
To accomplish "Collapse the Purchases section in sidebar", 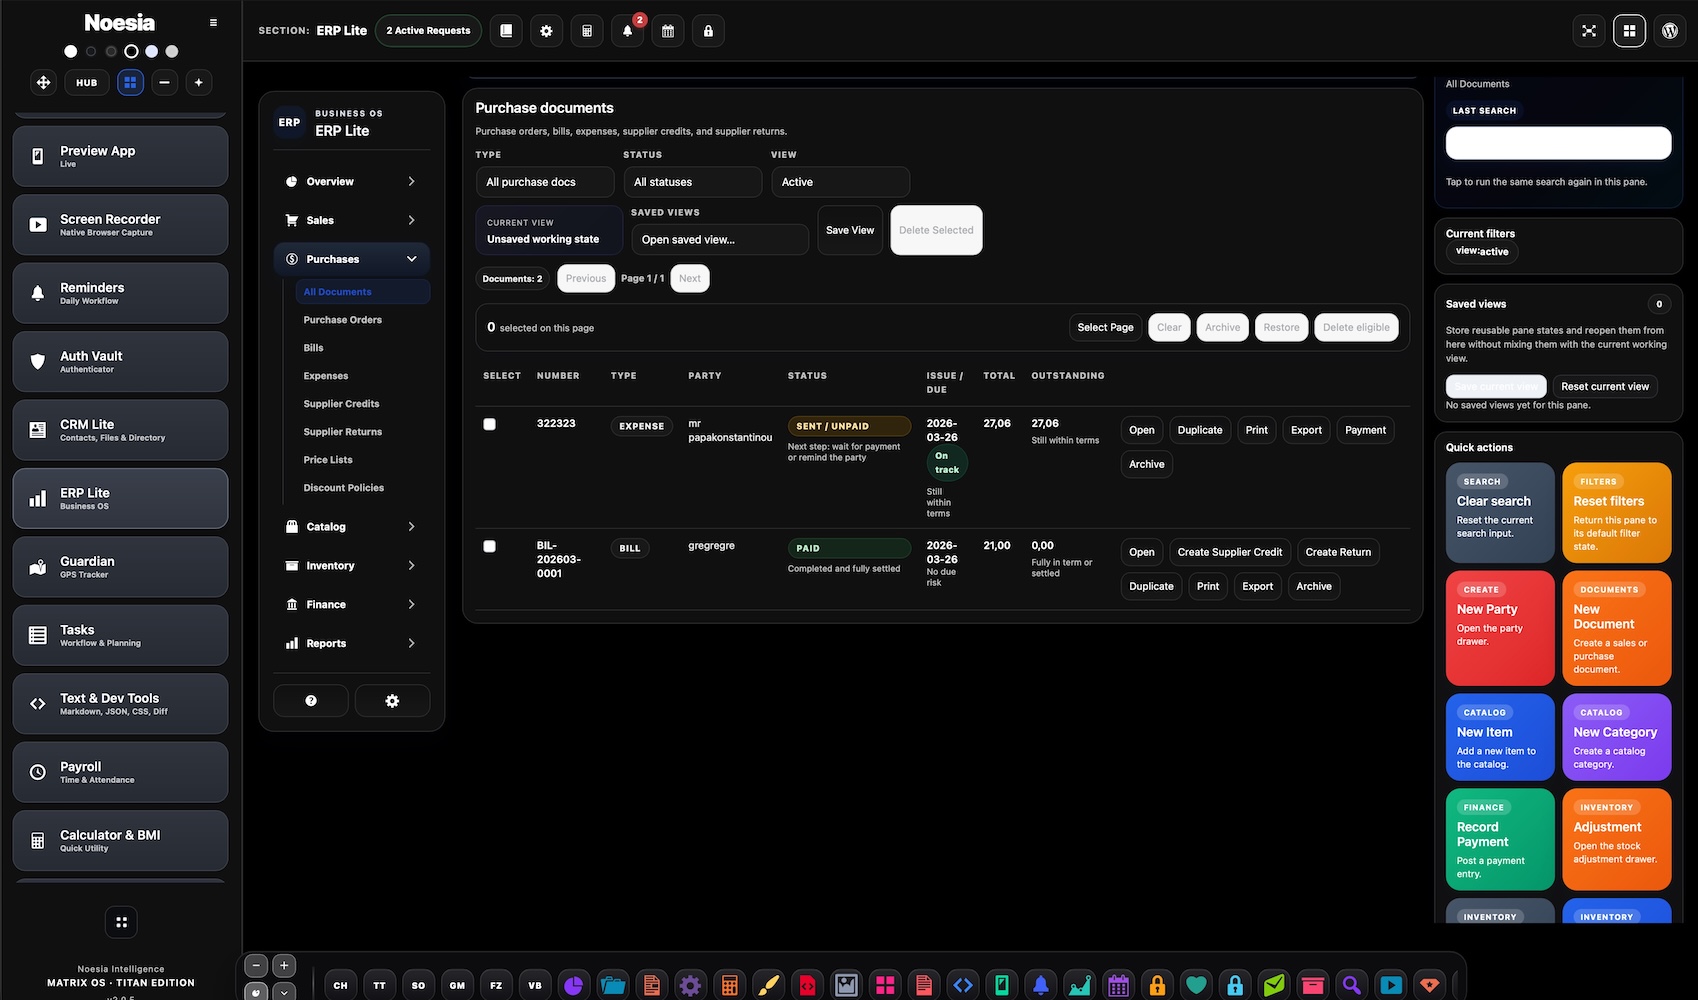I will tap(352, 259).
